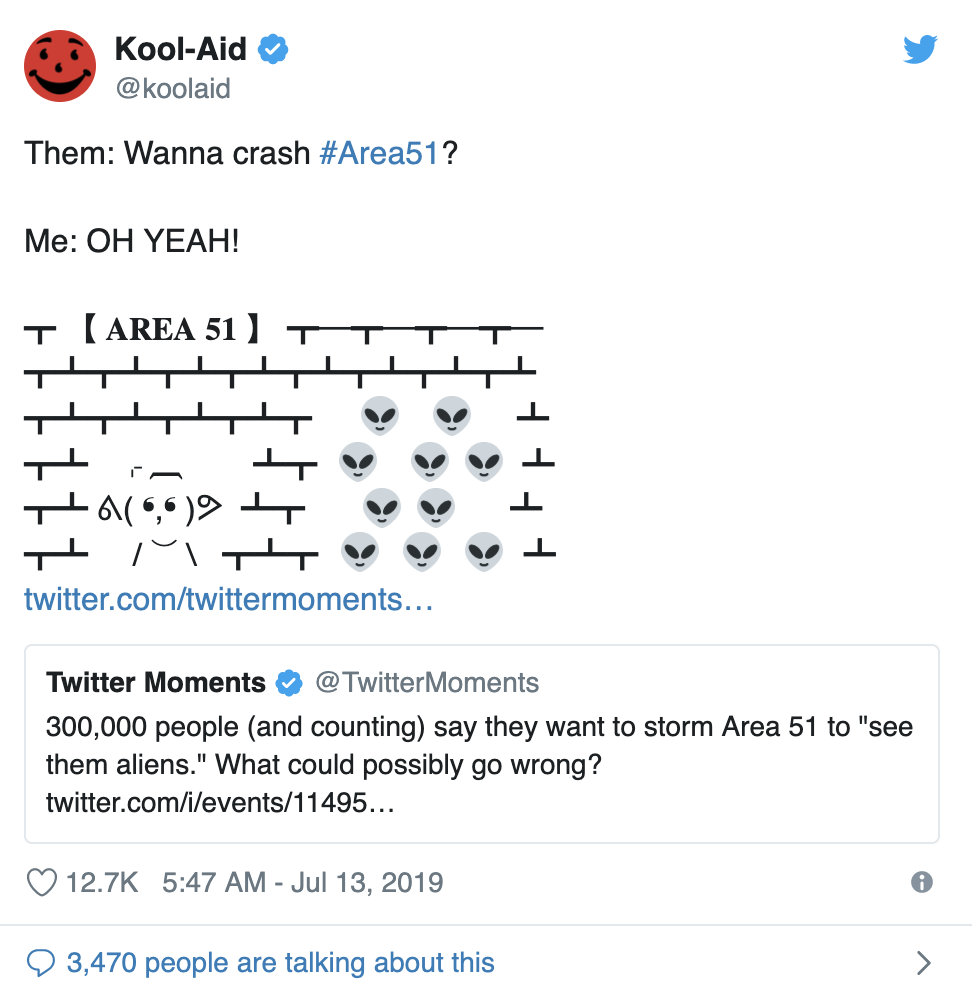Click the quoted tweet text about storming Area 51
Image resolution: width=972 pixels, height=996 pixels.
tap(479, 745)
